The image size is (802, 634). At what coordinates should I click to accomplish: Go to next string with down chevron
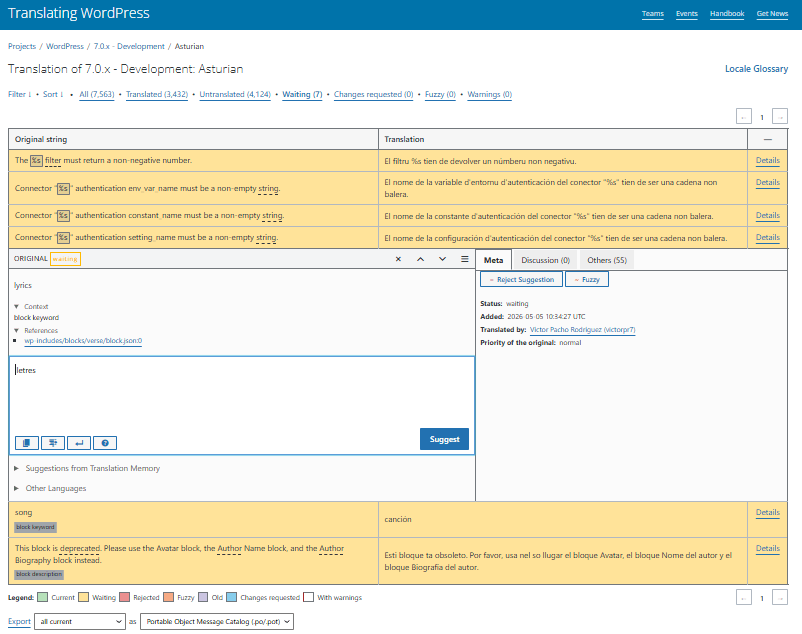(442, 259)
